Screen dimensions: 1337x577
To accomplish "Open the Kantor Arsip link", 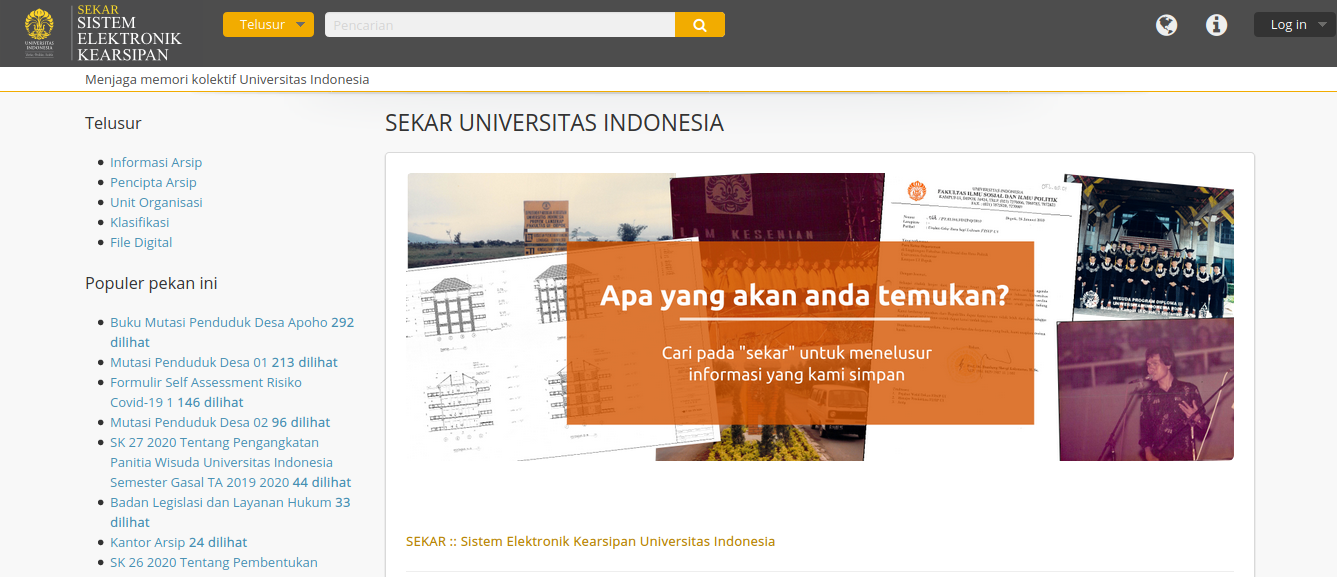I will click(178, 542).
